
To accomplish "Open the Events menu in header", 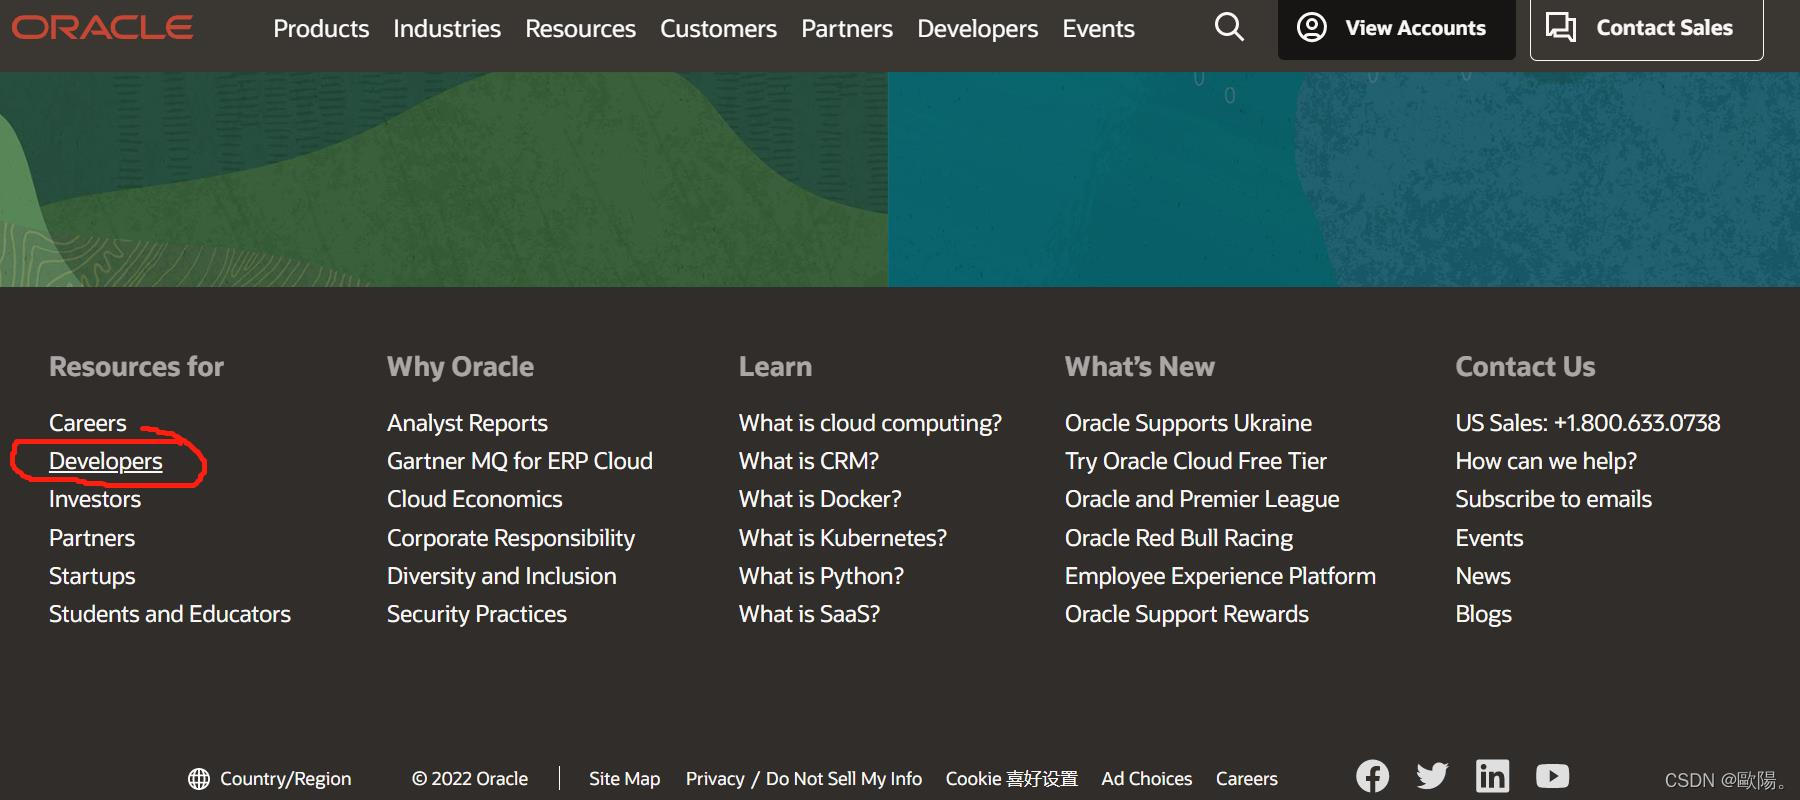I will click(1098, 29).
